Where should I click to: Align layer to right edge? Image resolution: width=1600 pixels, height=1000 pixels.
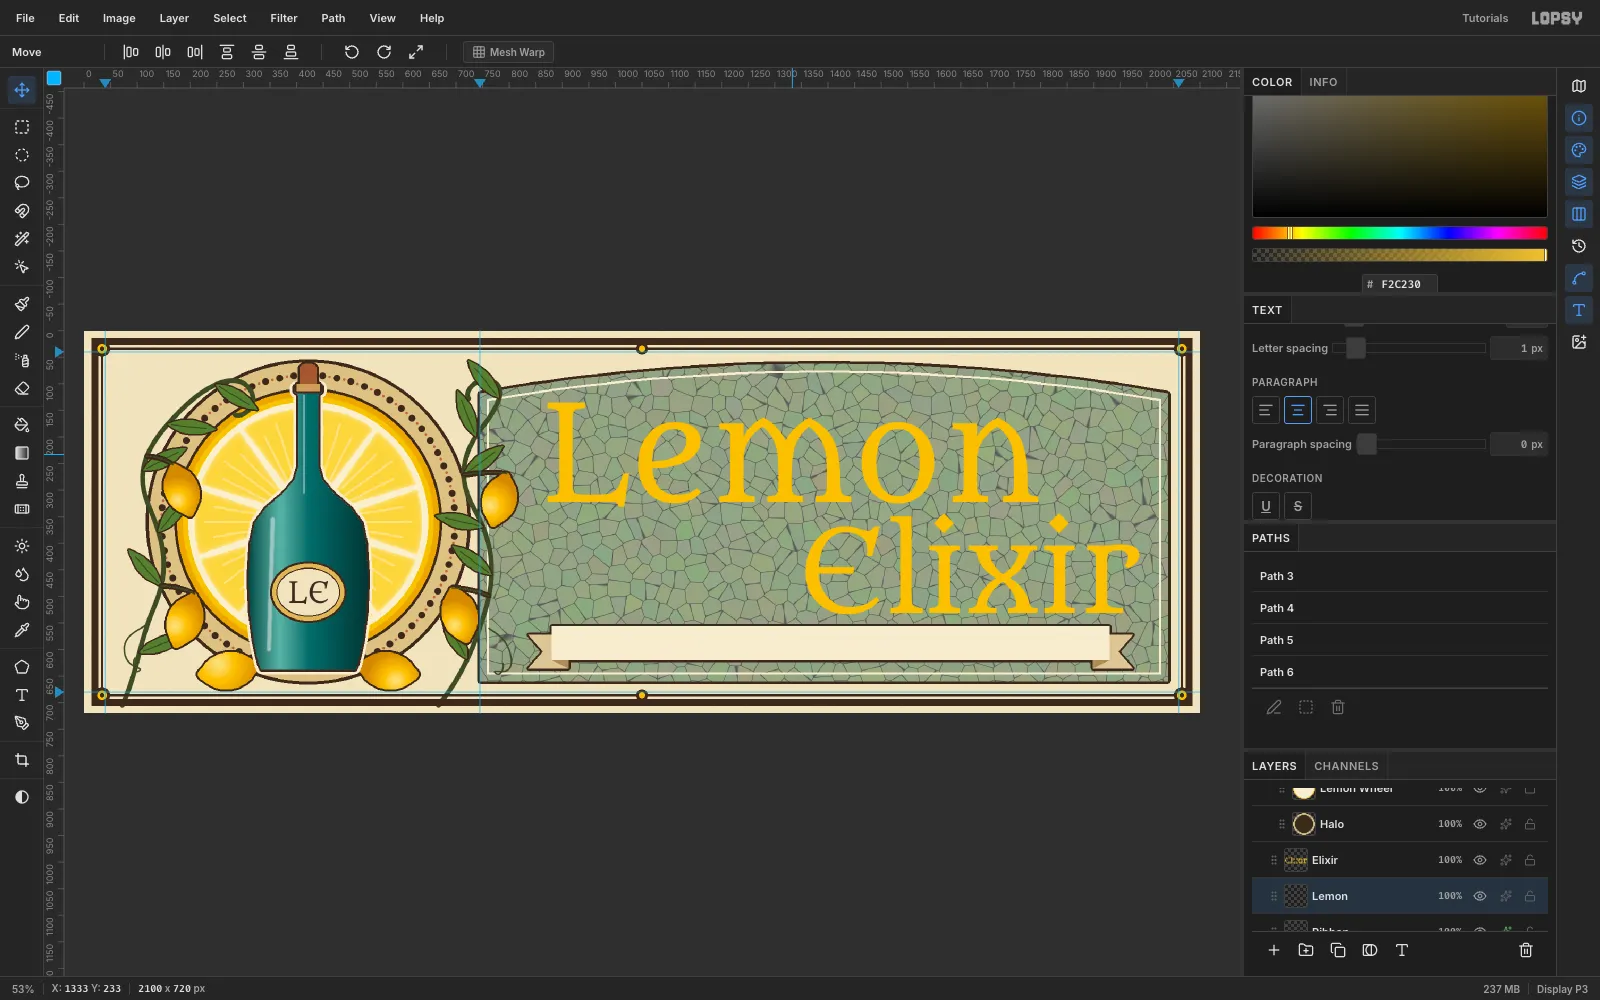[x=195, y=52]
